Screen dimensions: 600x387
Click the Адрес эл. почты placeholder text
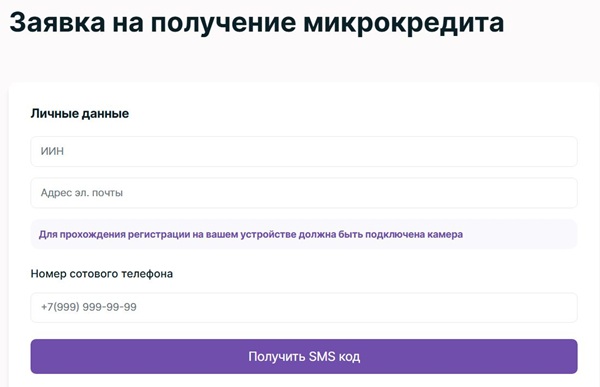(x=82, y=193)
